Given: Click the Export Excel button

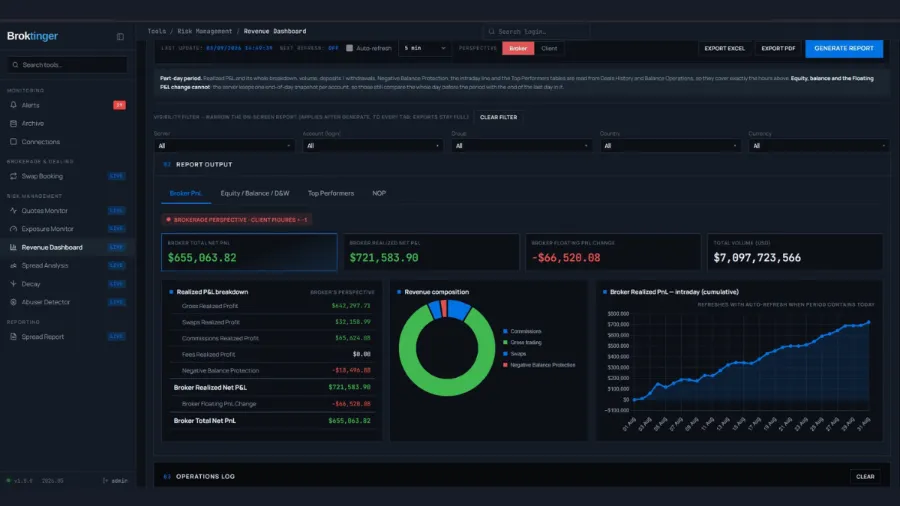Looking at the screenshot, I should (724, 48).
